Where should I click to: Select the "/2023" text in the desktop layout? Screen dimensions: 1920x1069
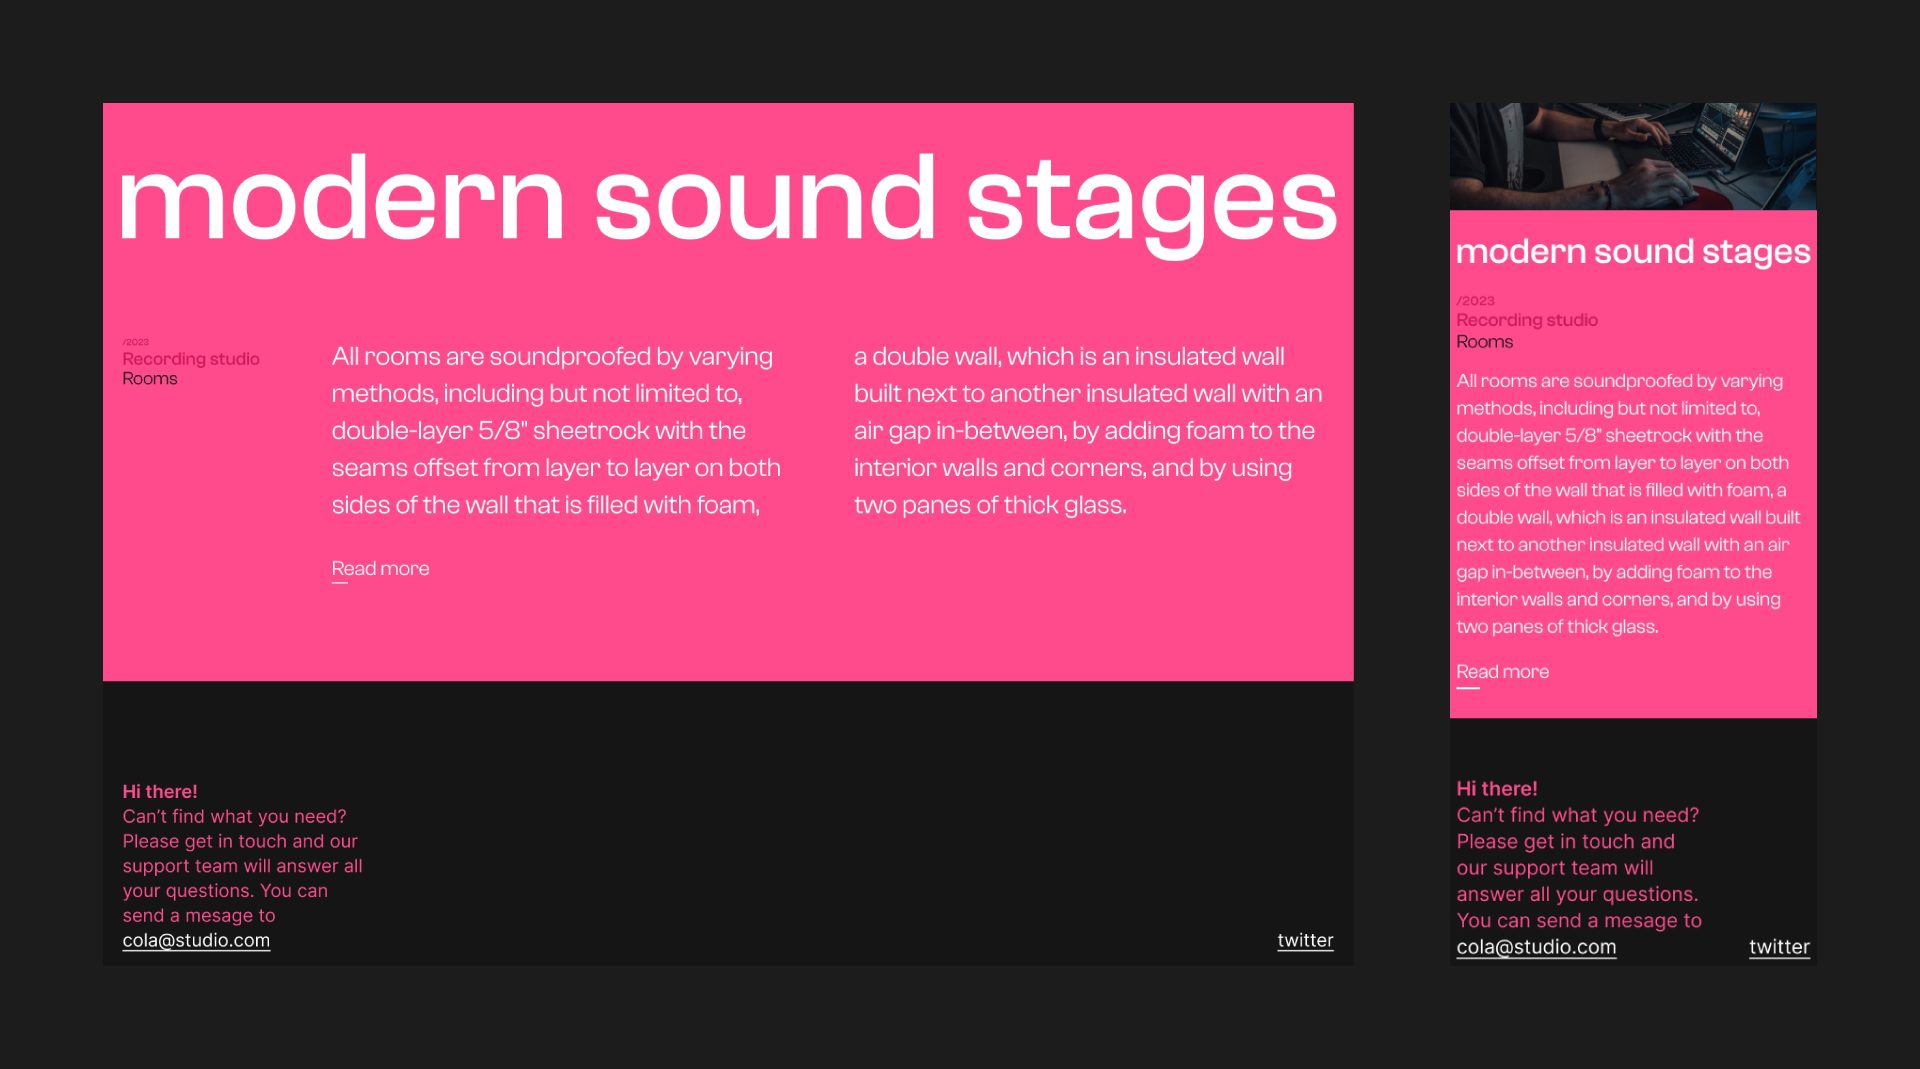point(136,342)
